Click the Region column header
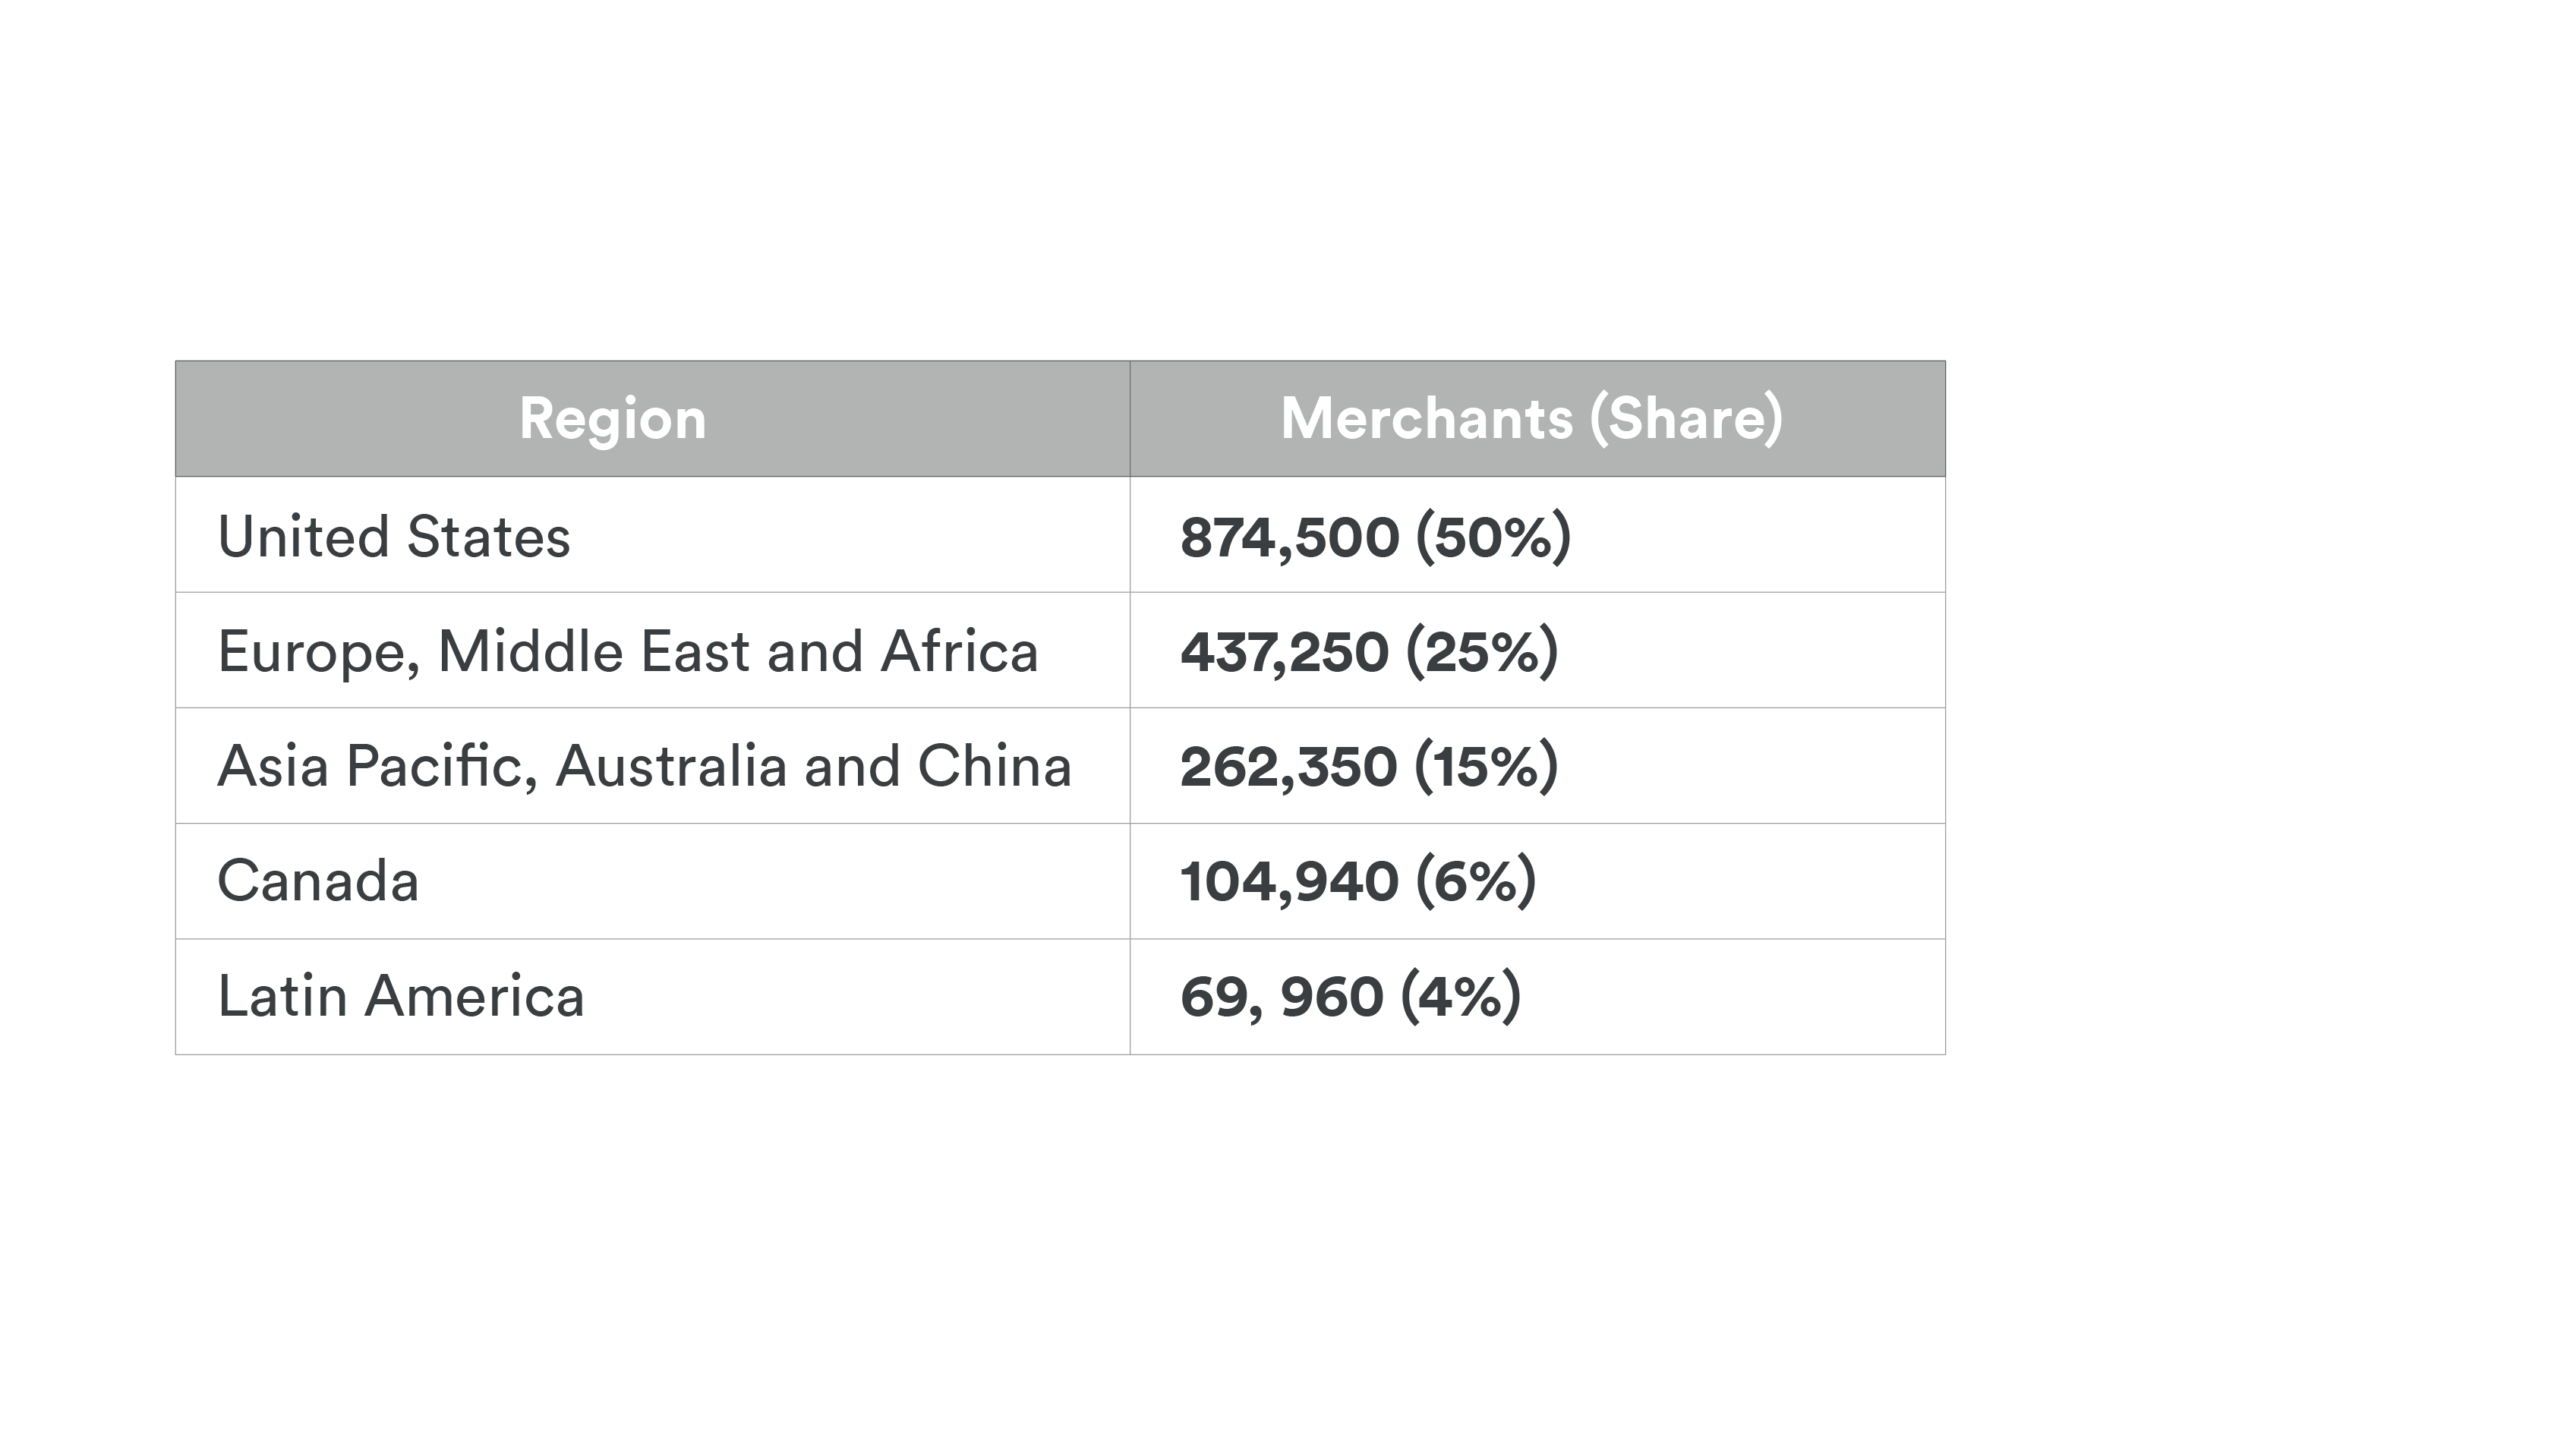The height and width of the screenshot is (1456, 2576). (612, 418)
